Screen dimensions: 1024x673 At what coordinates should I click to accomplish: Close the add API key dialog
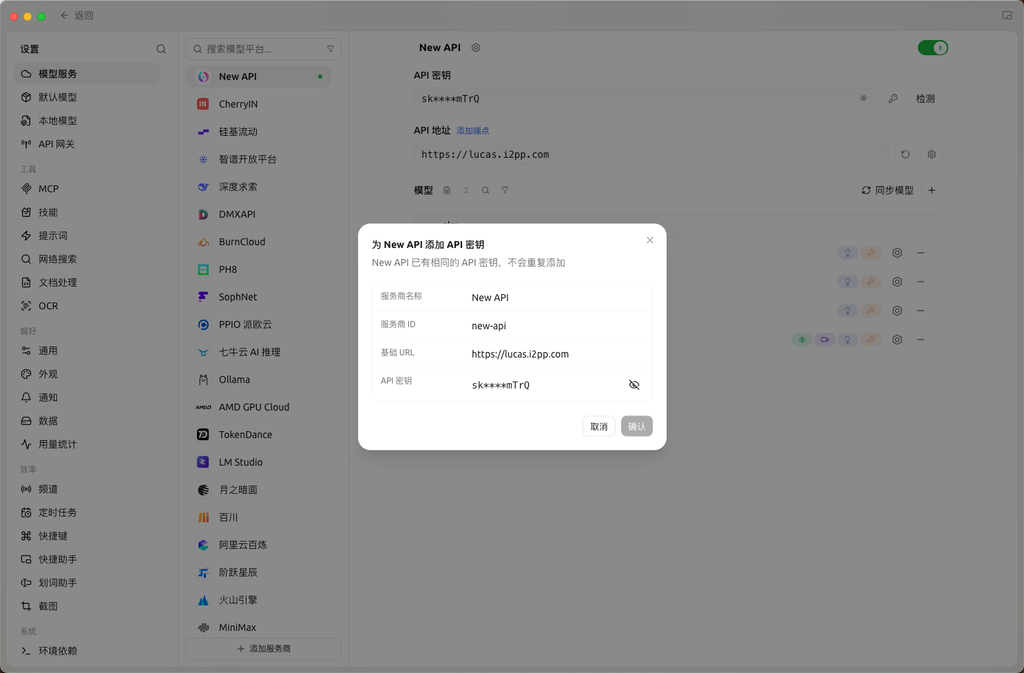point(650,240)
